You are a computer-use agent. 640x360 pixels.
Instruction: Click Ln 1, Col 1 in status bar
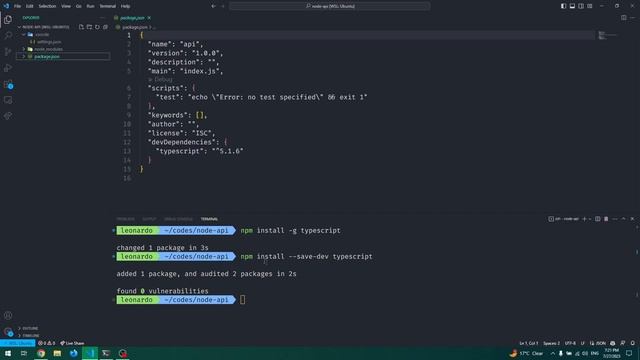pos(529,343)
